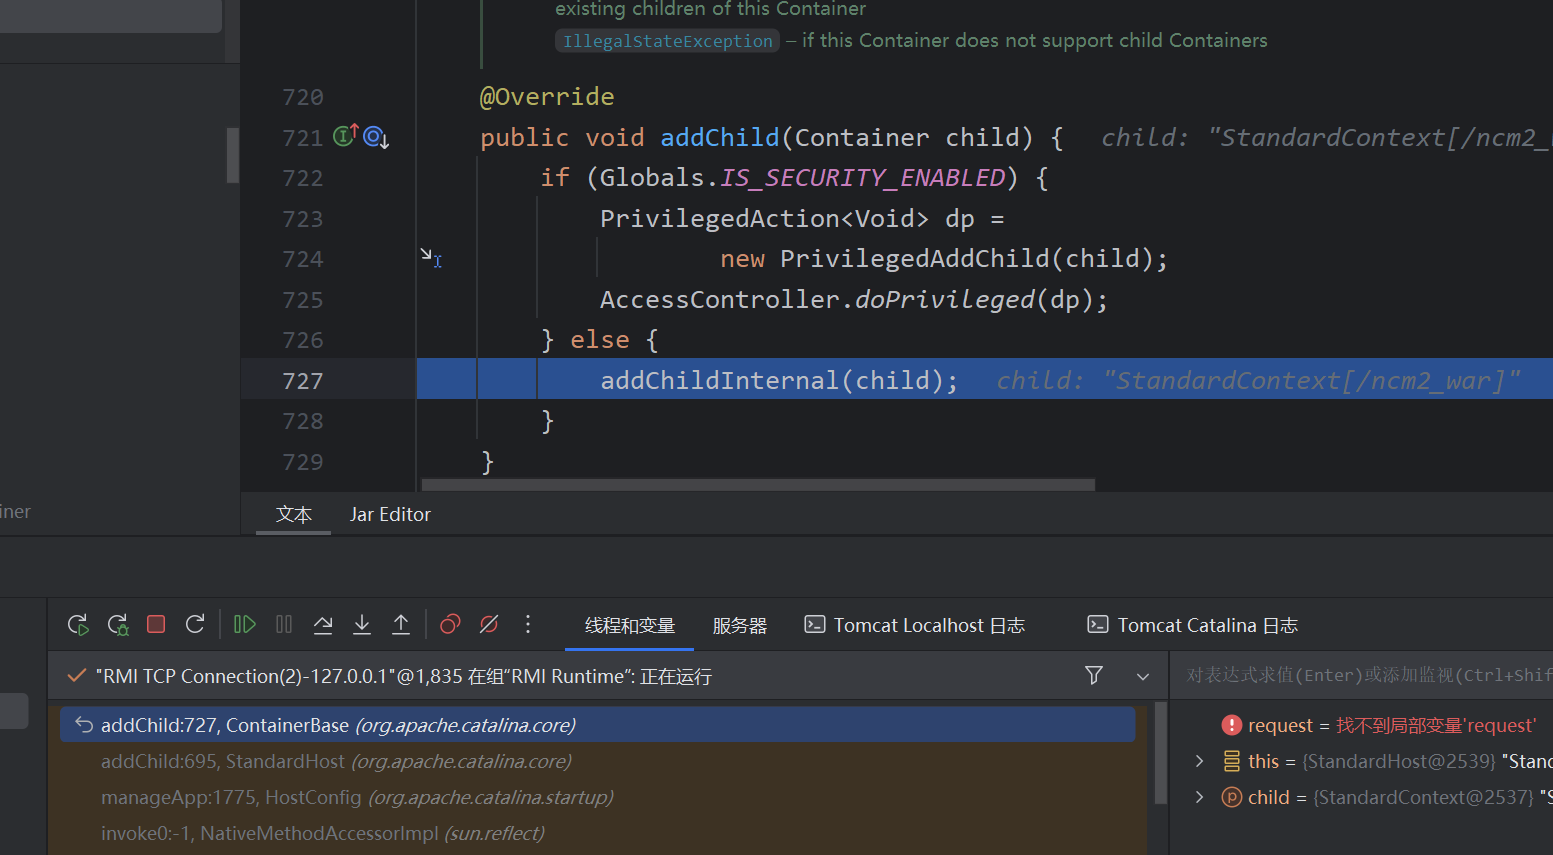Image resolution: width=1553 pixels, height=855 pixels.
Task: Expand the 'child' StandardContext variable
Action: coord(1199,797)
